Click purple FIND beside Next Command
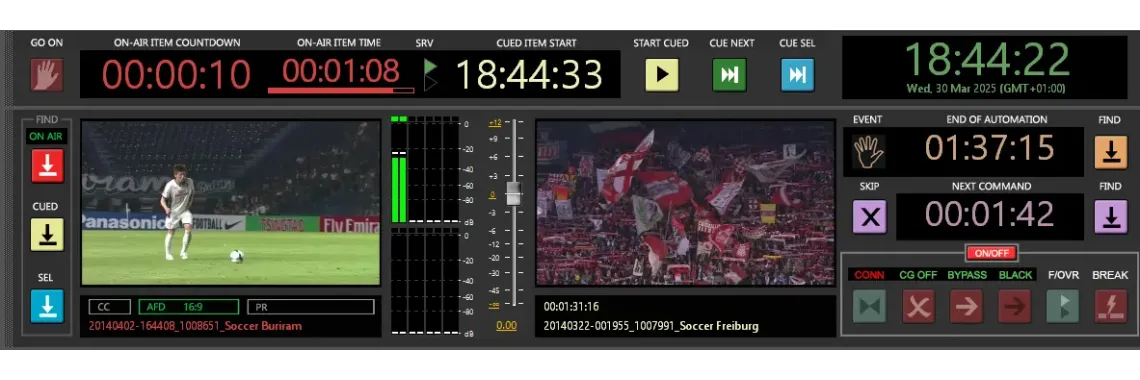Image resolution: width=1140 pixels, height=380 pixels. (1110, 217)
